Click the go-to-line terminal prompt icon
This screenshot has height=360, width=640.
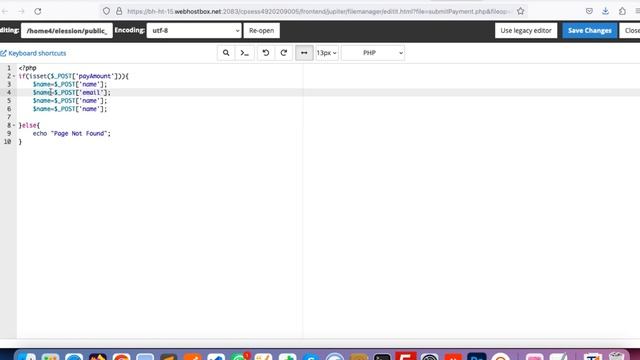[244, 53]
